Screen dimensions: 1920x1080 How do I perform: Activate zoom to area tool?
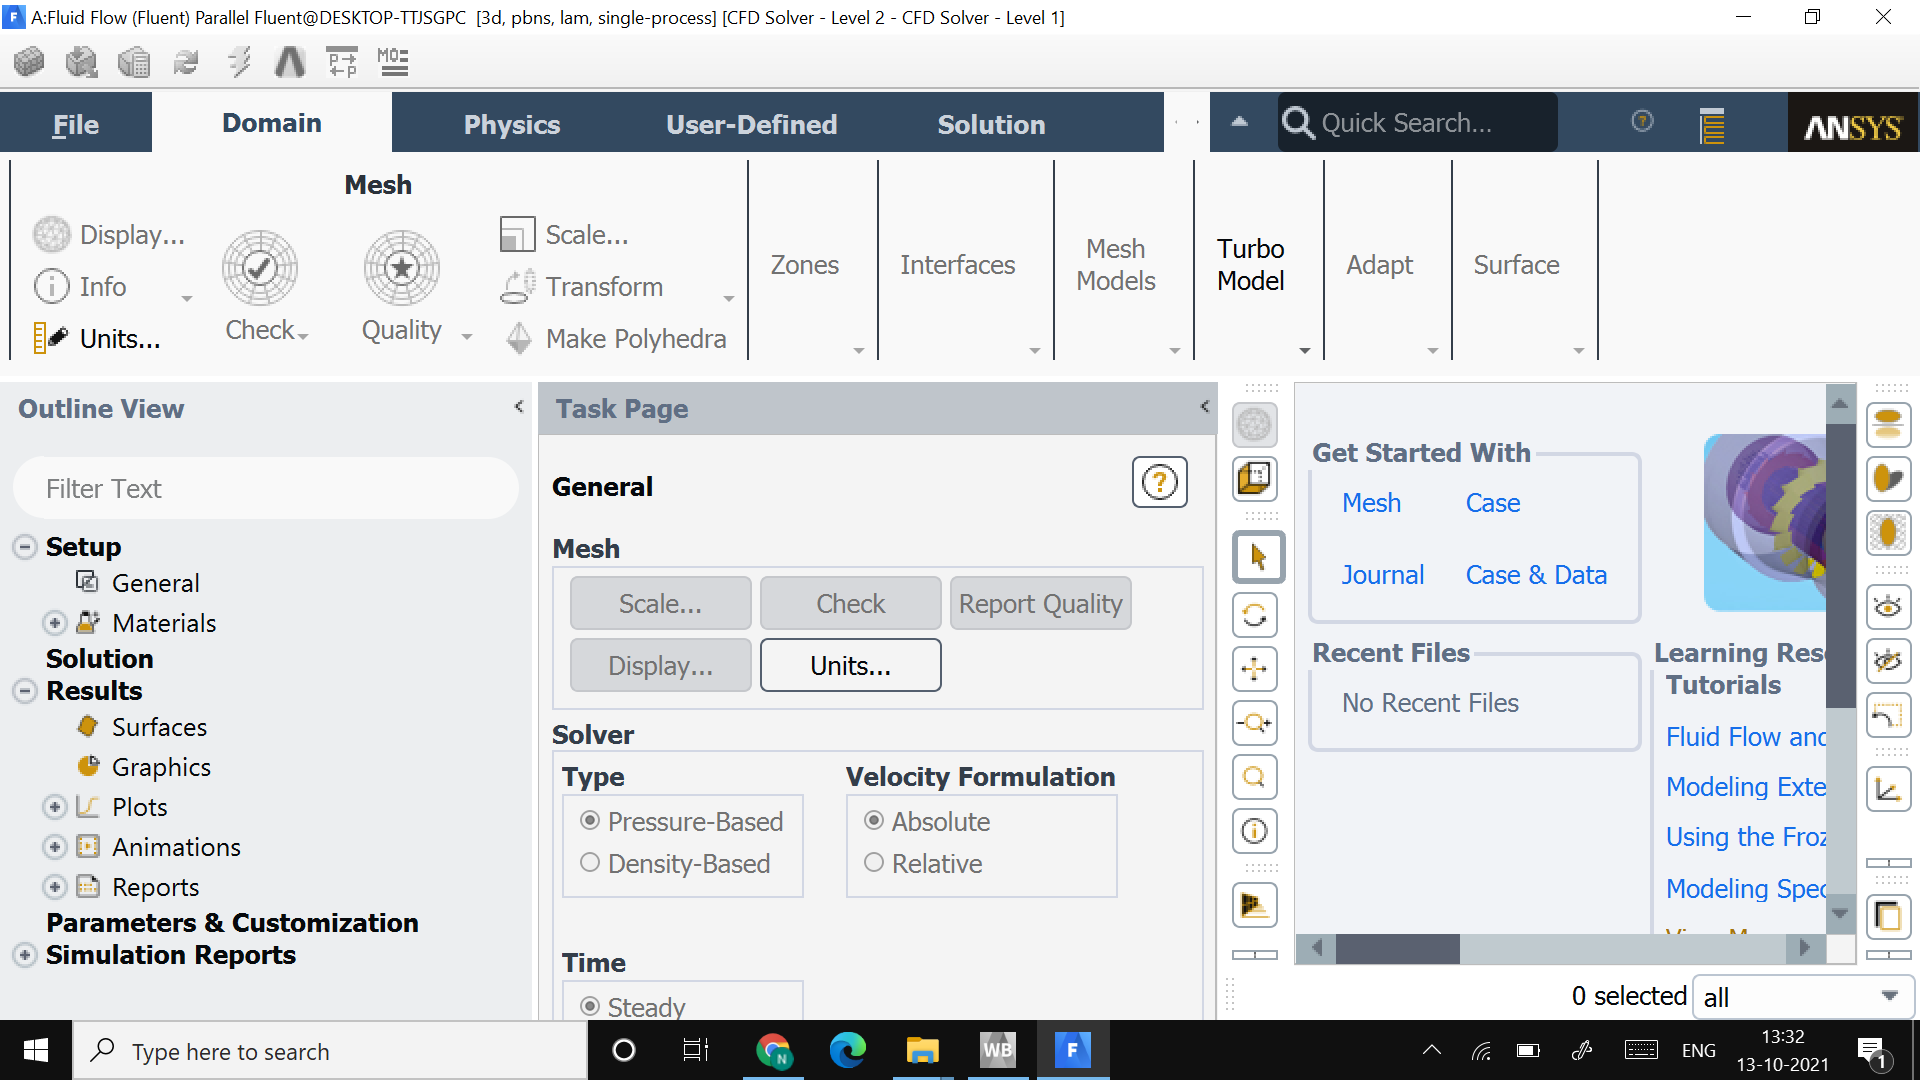[x=1255, y=776]
